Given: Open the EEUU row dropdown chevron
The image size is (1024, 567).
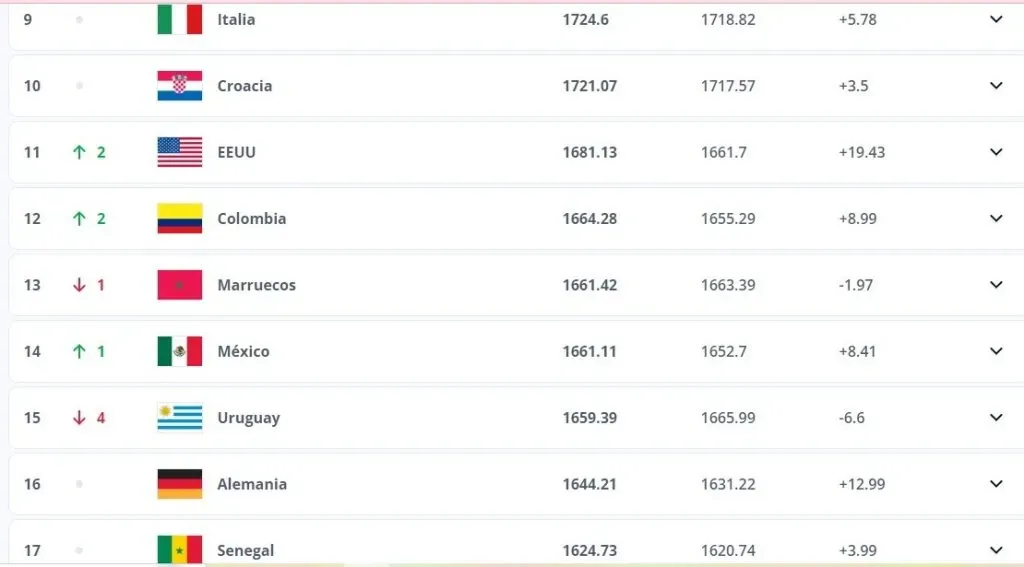Looking at the screenshot, I should [x=996, y=152].
